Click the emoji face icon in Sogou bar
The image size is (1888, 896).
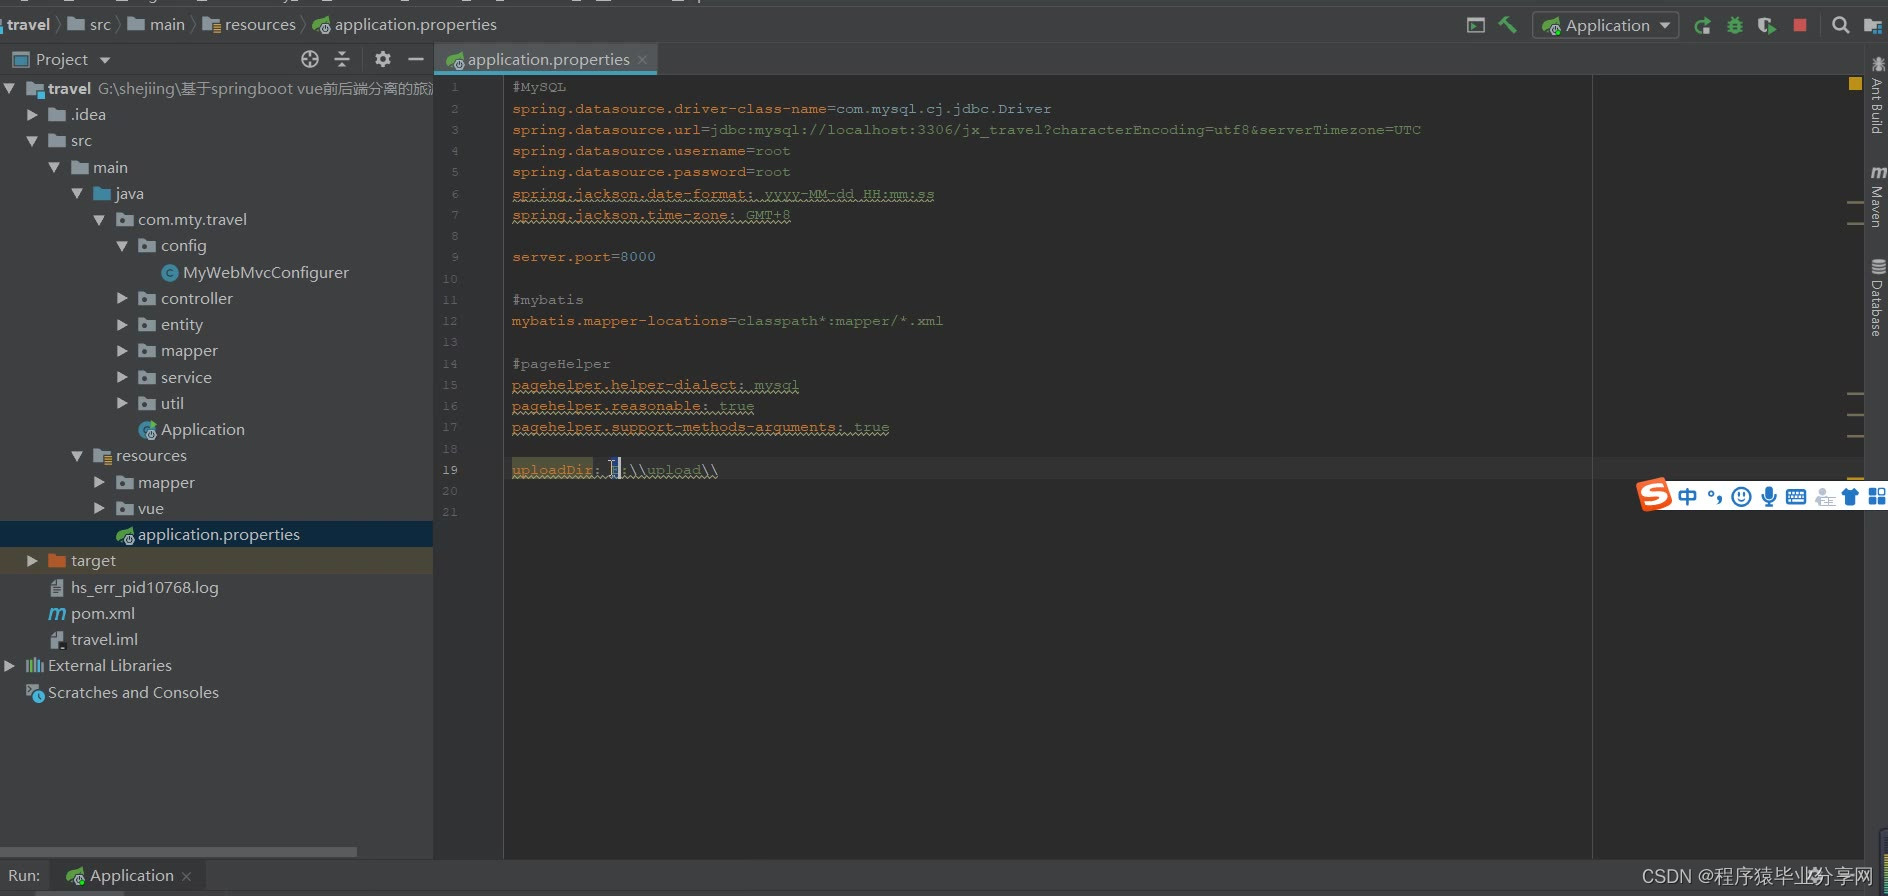(1741, 496)
